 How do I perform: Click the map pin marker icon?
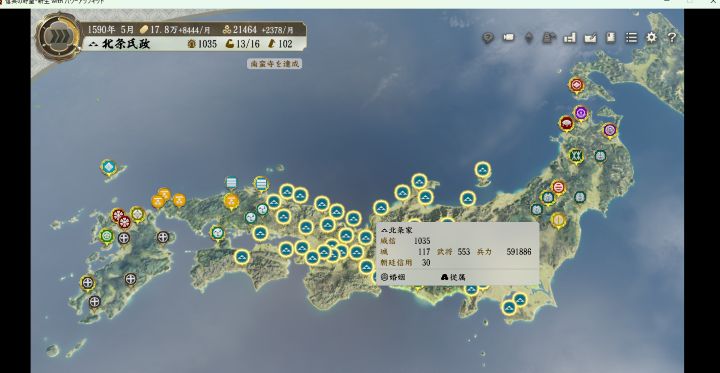tap(529, 38)
